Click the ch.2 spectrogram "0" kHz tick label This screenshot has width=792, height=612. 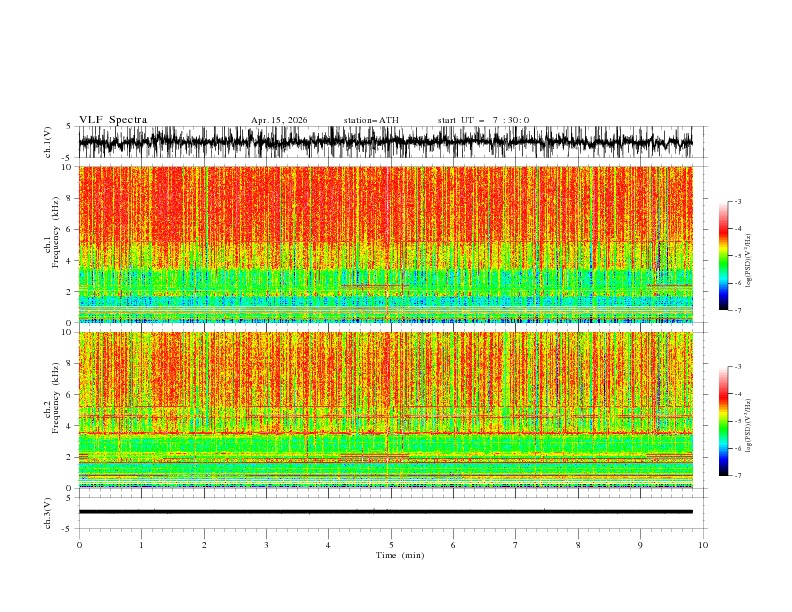tap(69, 488)
